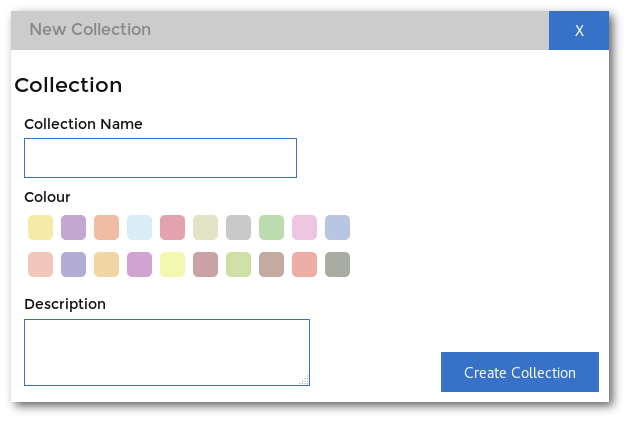
Task: Click the Collection Name input field
Action: [160, 158]
